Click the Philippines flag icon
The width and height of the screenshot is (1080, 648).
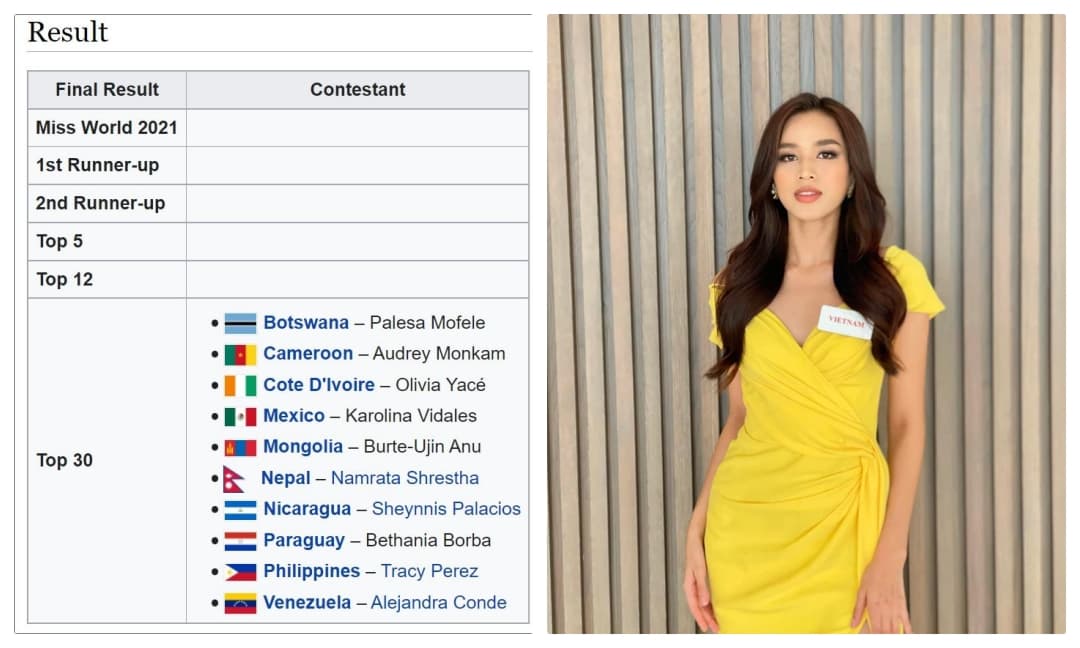pos(240,572)
